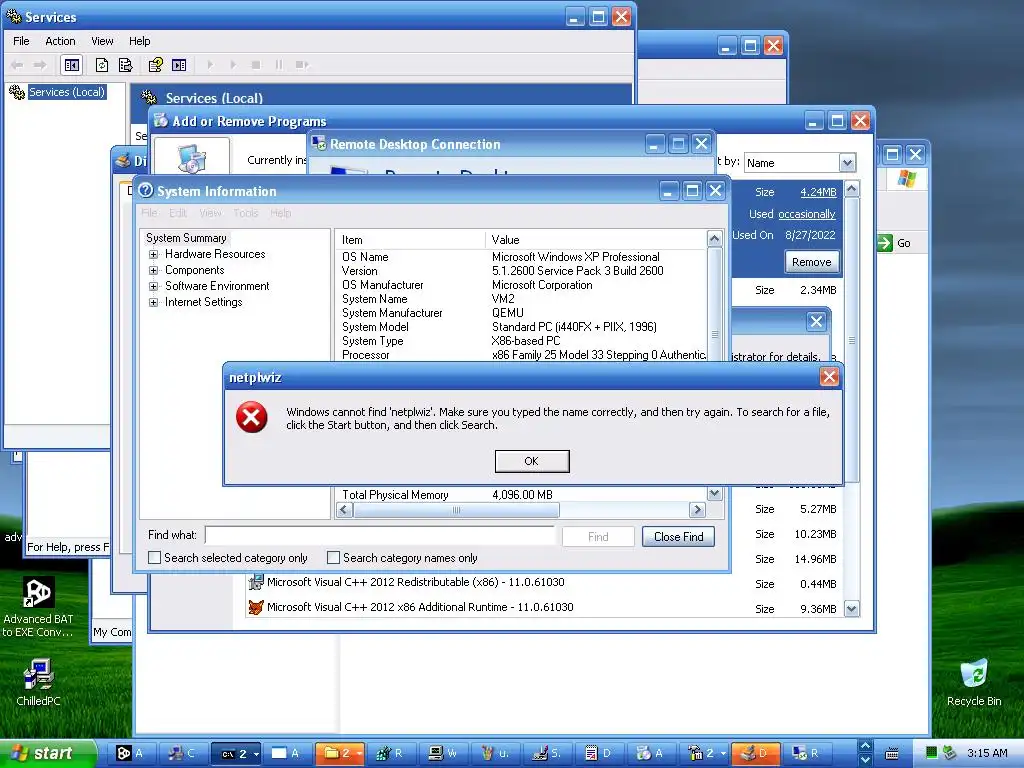The height and width of the screenshot is (768, 1024).
Task: Click the Pause Service icon in Services toolbar
Action: point(279,65)
